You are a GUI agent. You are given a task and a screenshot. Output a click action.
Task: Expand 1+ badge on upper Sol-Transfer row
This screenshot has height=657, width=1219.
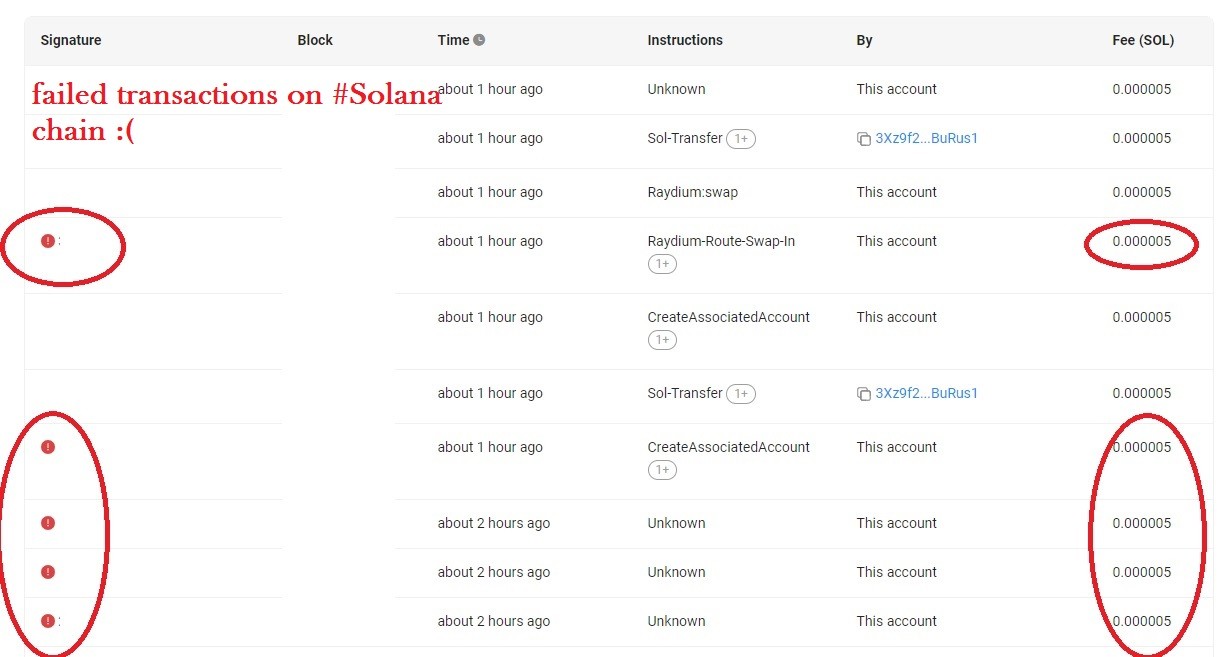point(741,139)
